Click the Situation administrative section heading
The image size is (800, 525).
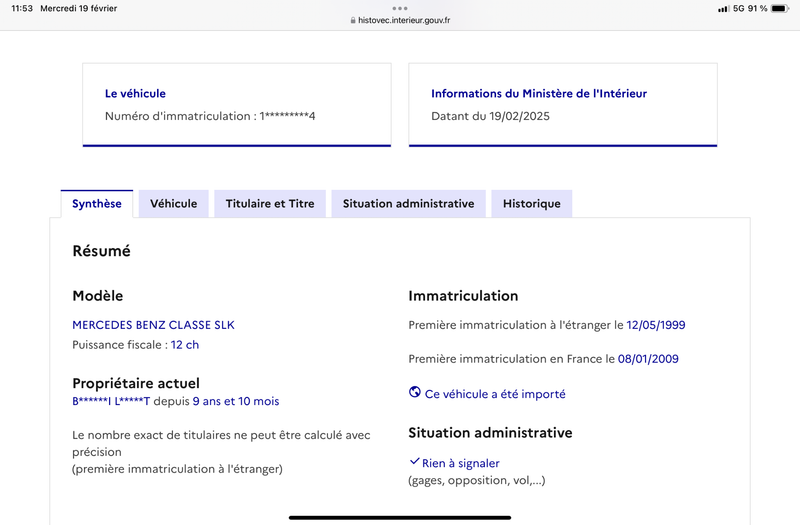tap(490, 433)
